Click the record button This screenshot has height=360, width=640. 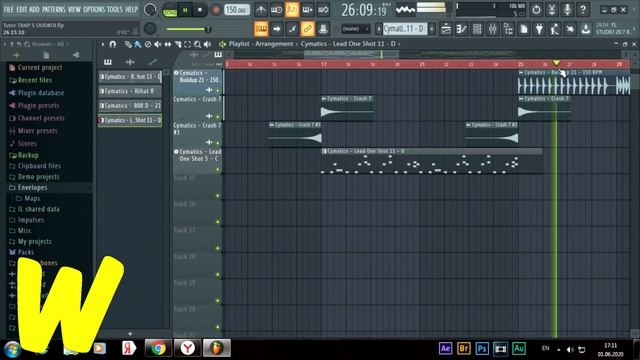216,10
